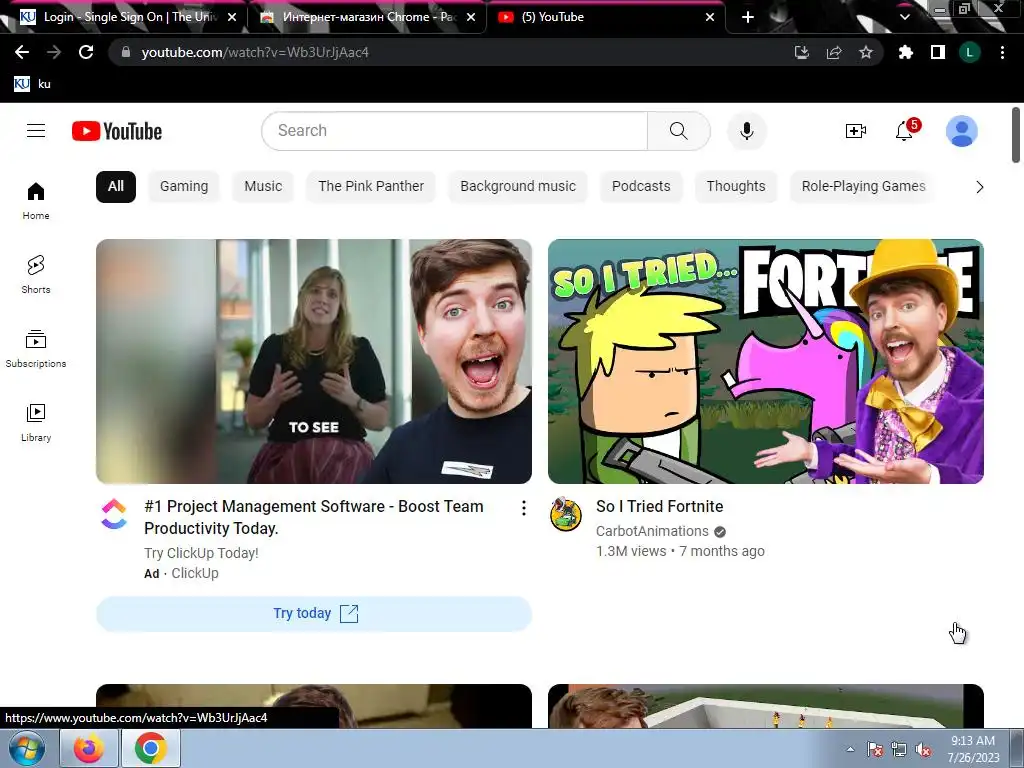Click Chrome icon in taskbar
This screenshot has height=768, width=1024.
(150, 749)
